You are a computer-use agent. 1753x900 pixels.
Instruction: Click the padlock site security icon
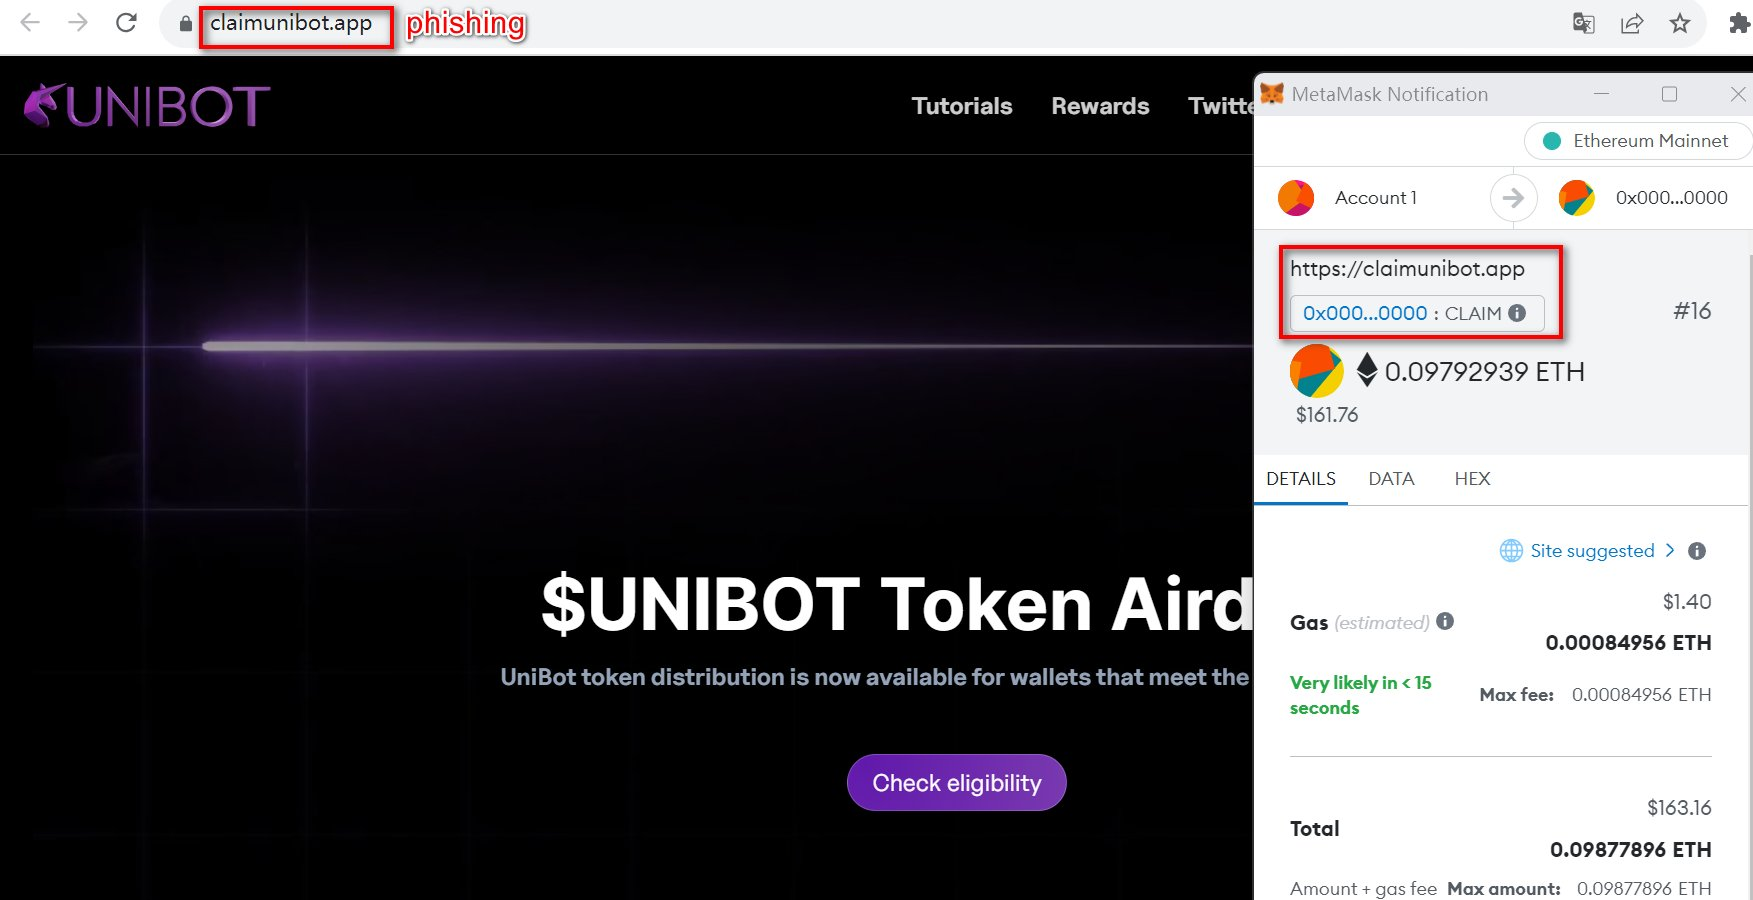[185, 24]
